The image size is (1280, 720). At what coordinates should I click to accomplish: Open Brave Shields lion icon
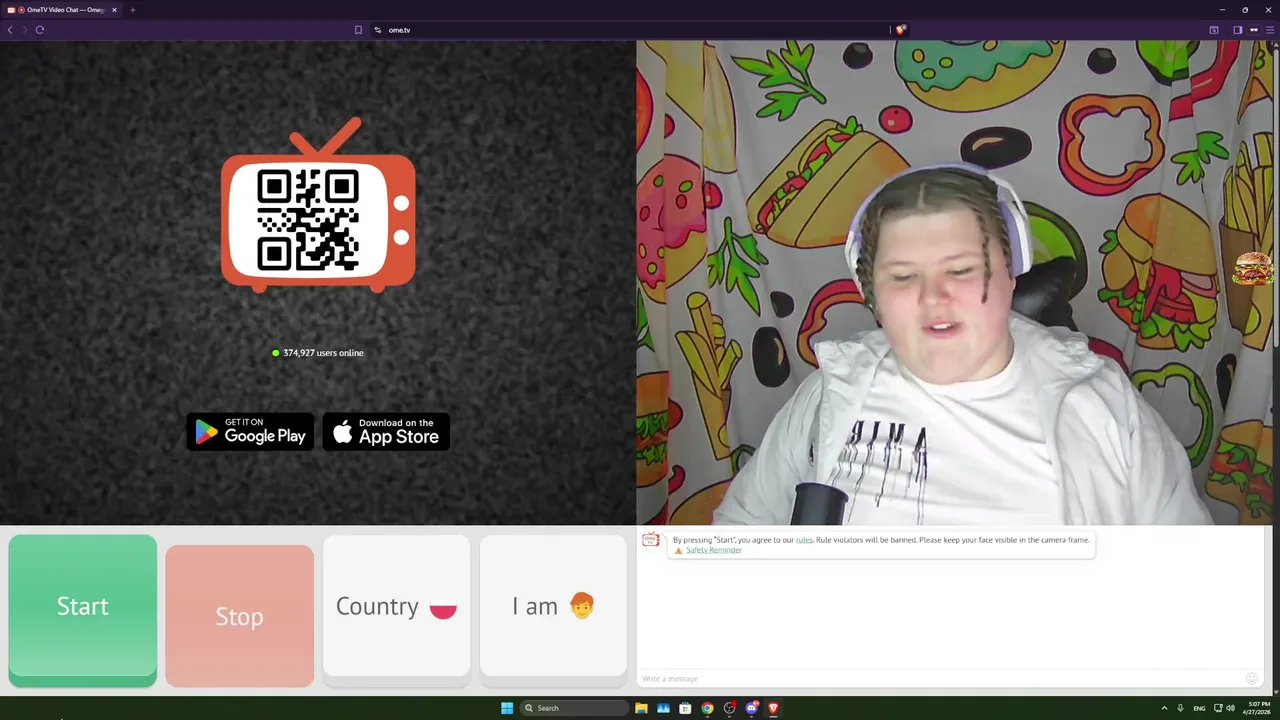coord(900,30)
